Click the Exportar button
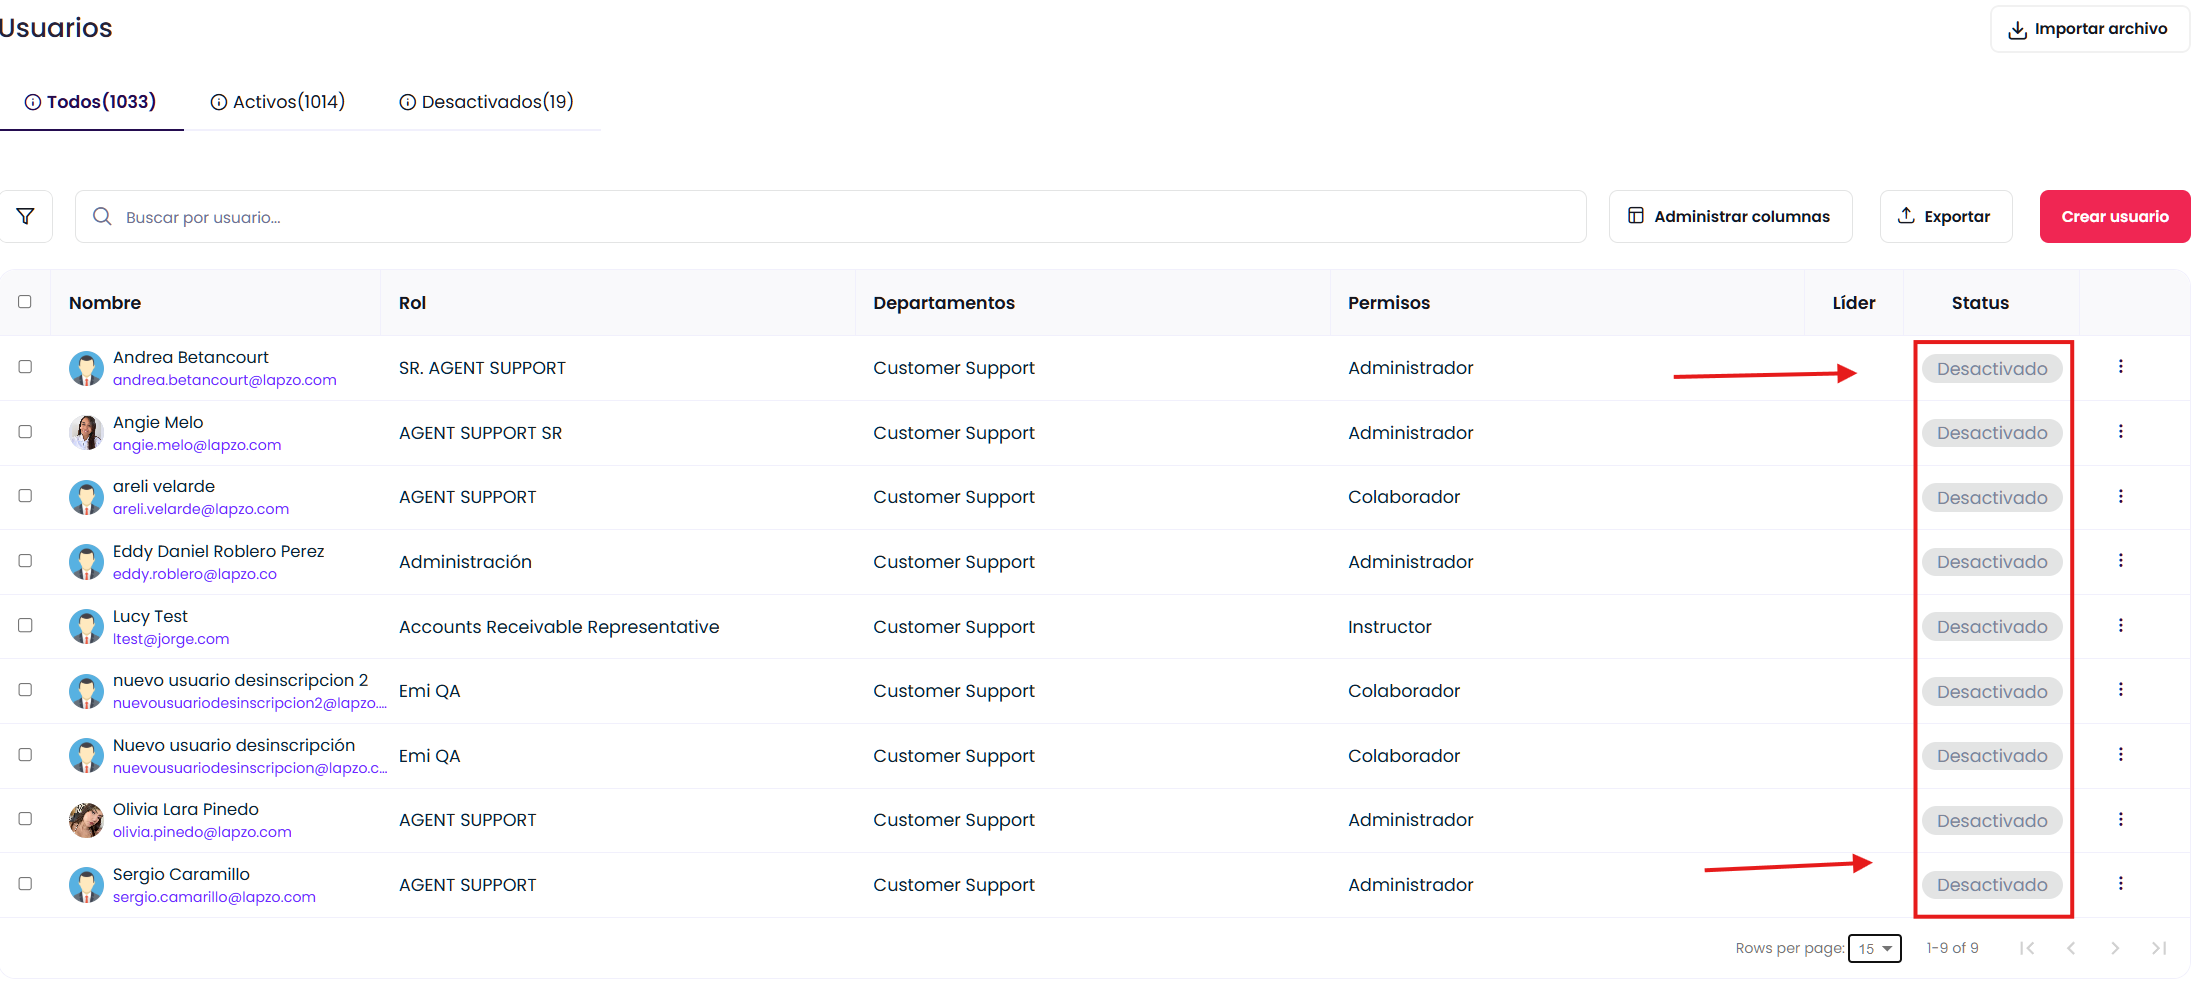The image size is (2198, 987). pos(1945,216)
